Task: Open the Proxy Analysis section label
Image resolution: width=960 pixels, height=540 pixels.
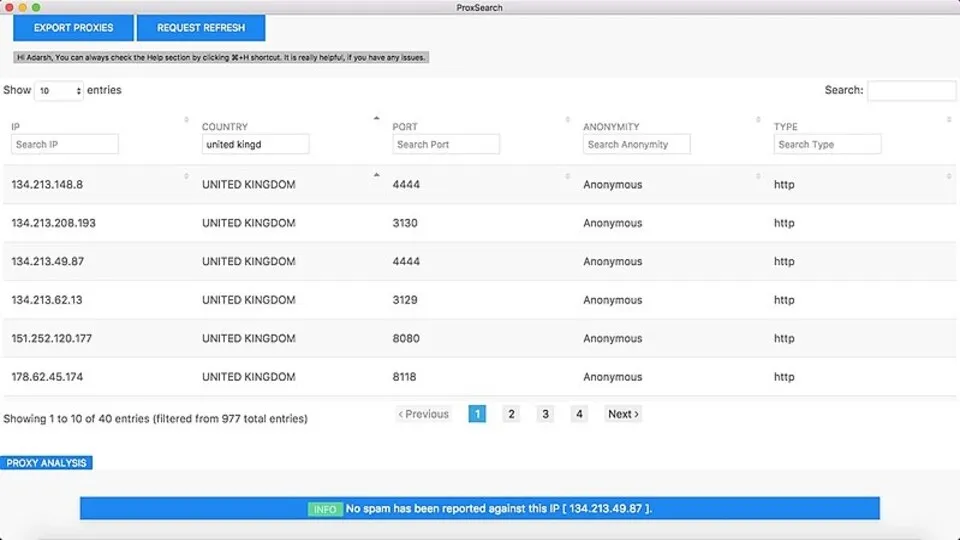Action: pos(47,463)
